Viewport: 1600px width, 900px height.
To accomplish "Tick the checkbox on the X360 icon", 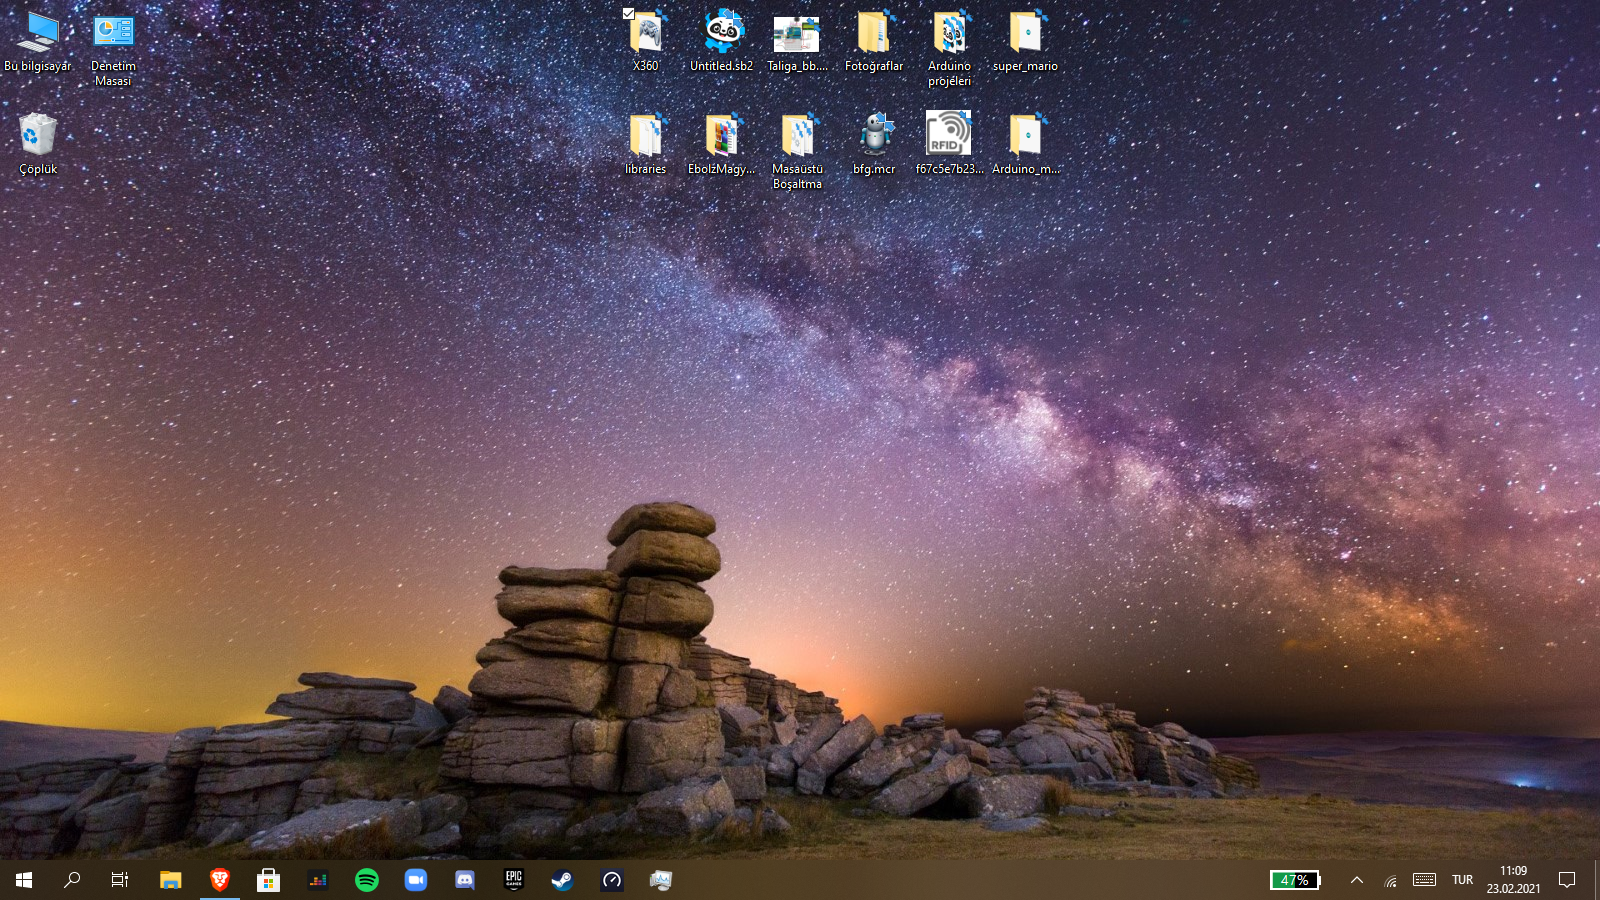I will (x=628, y=14).
